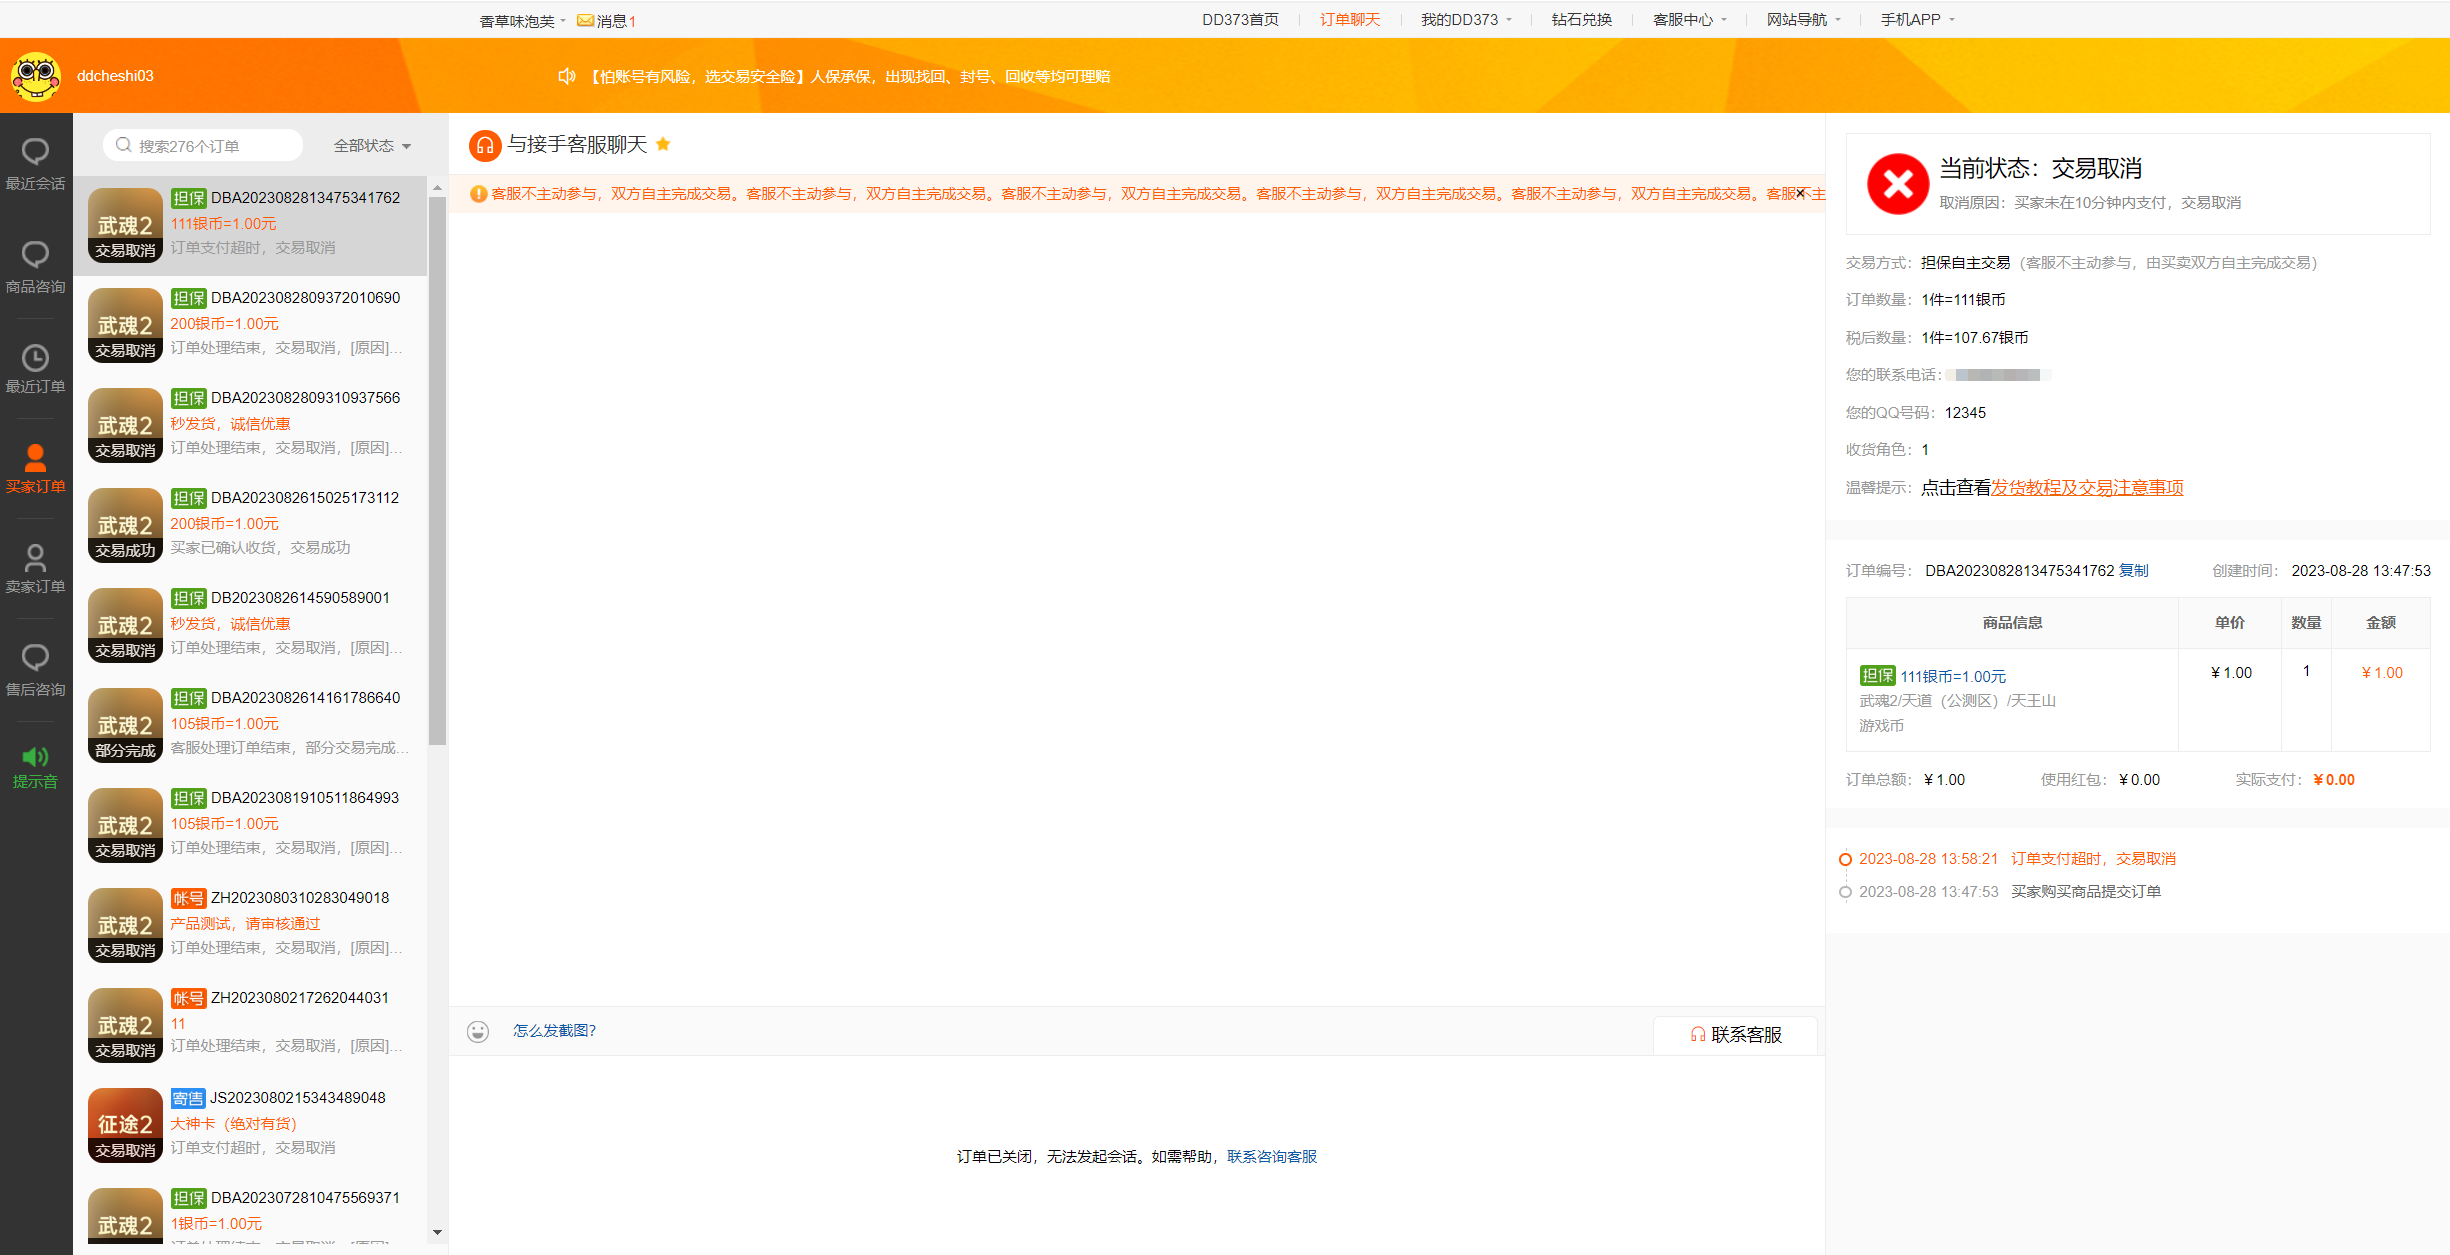Screen dimensions: 2450x1255
Task: Select order ZH2023080217262044031
Action: click(x=250, y=1025)
